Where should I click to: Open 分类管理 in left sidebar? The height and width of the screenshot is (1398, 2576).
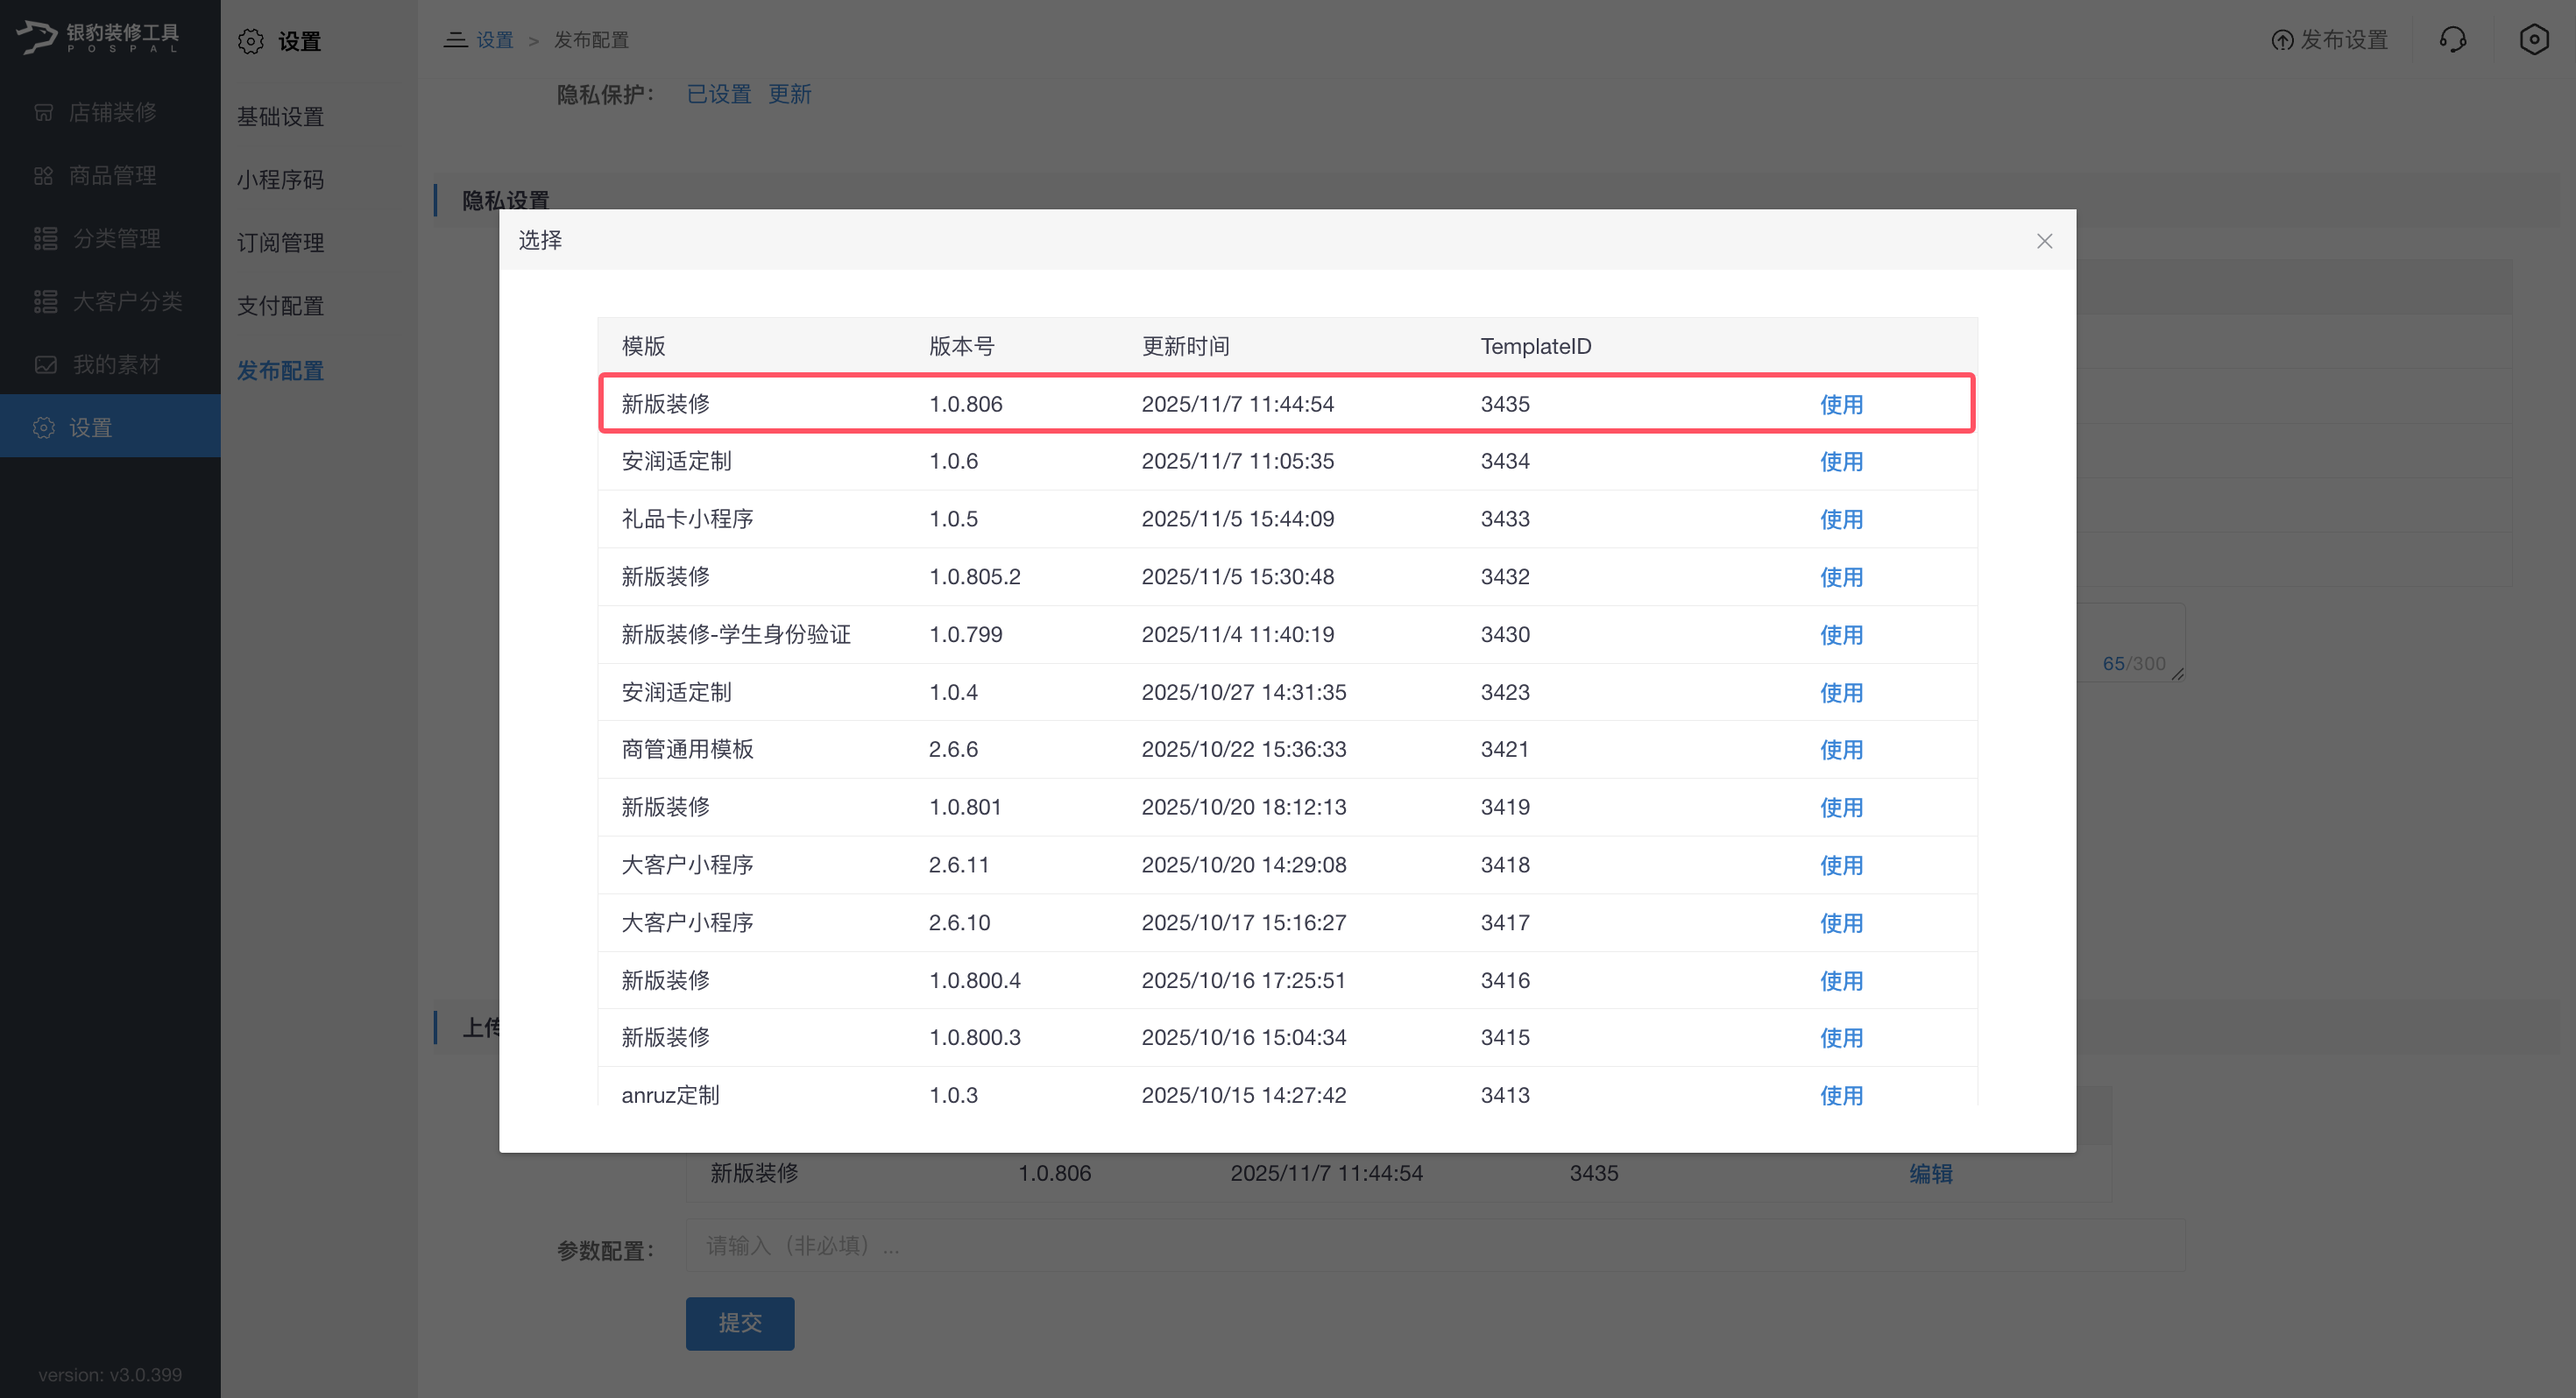[x=115, y=238]
